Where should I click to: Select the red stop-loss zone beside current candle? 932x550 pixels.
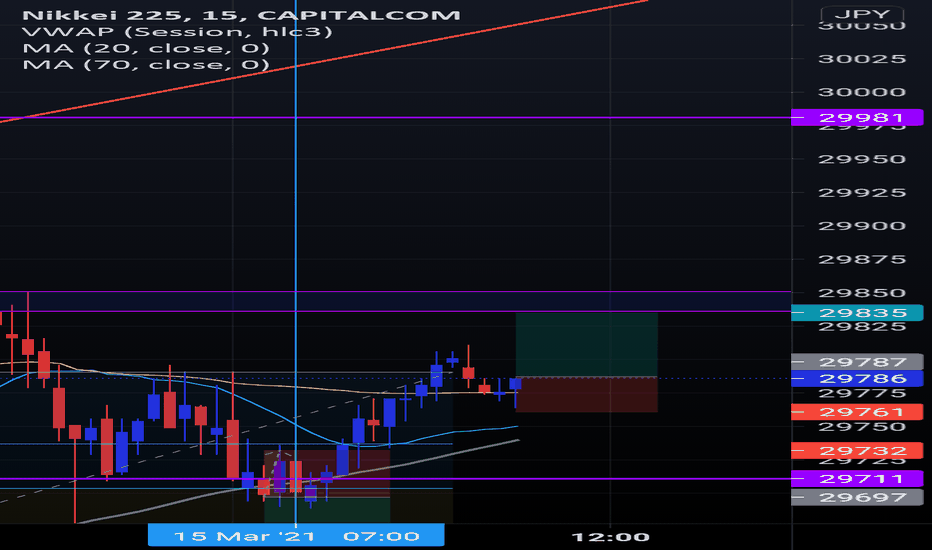pyautogui.click(x=587, y=395)
